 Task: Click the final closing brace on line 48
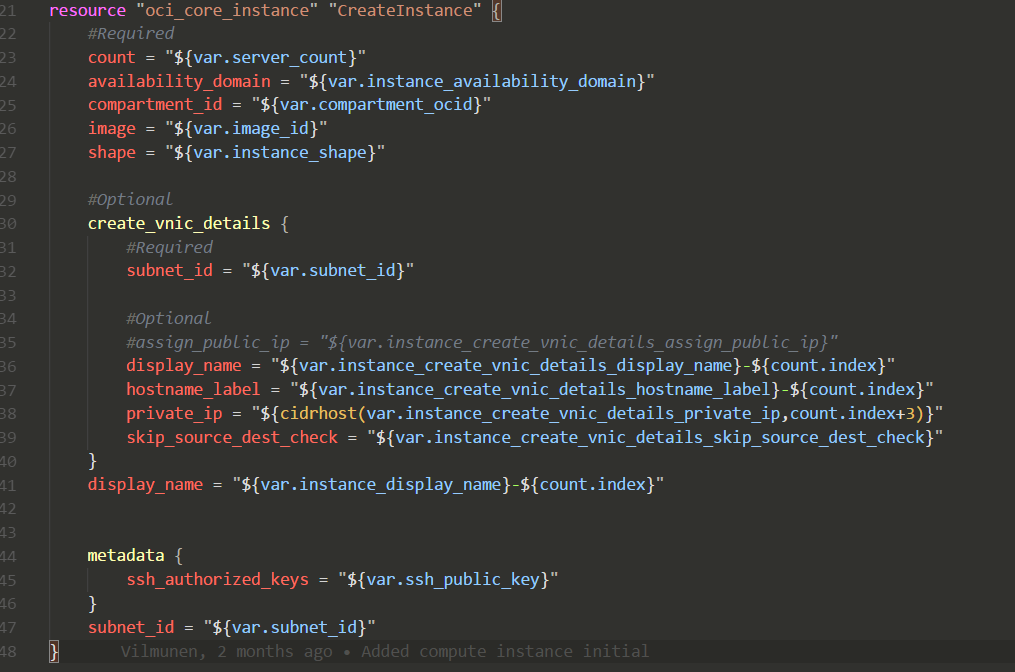tap(54, 651)
